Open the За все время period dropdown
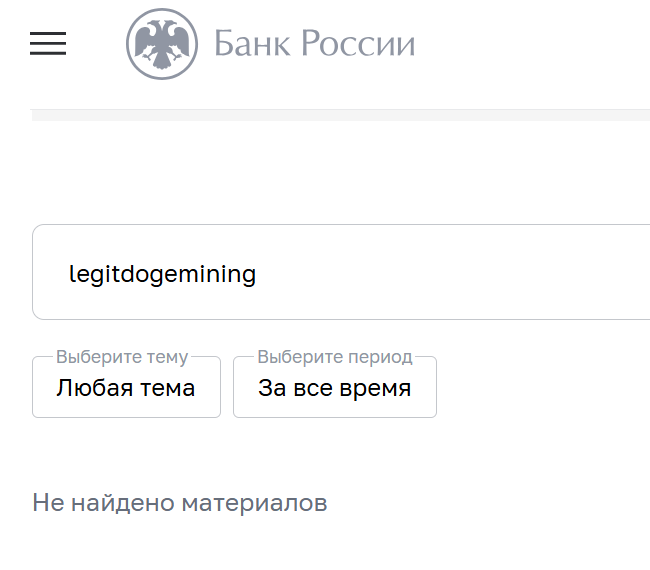The height and width of the screenshot is (570, 650). [334, 388]
